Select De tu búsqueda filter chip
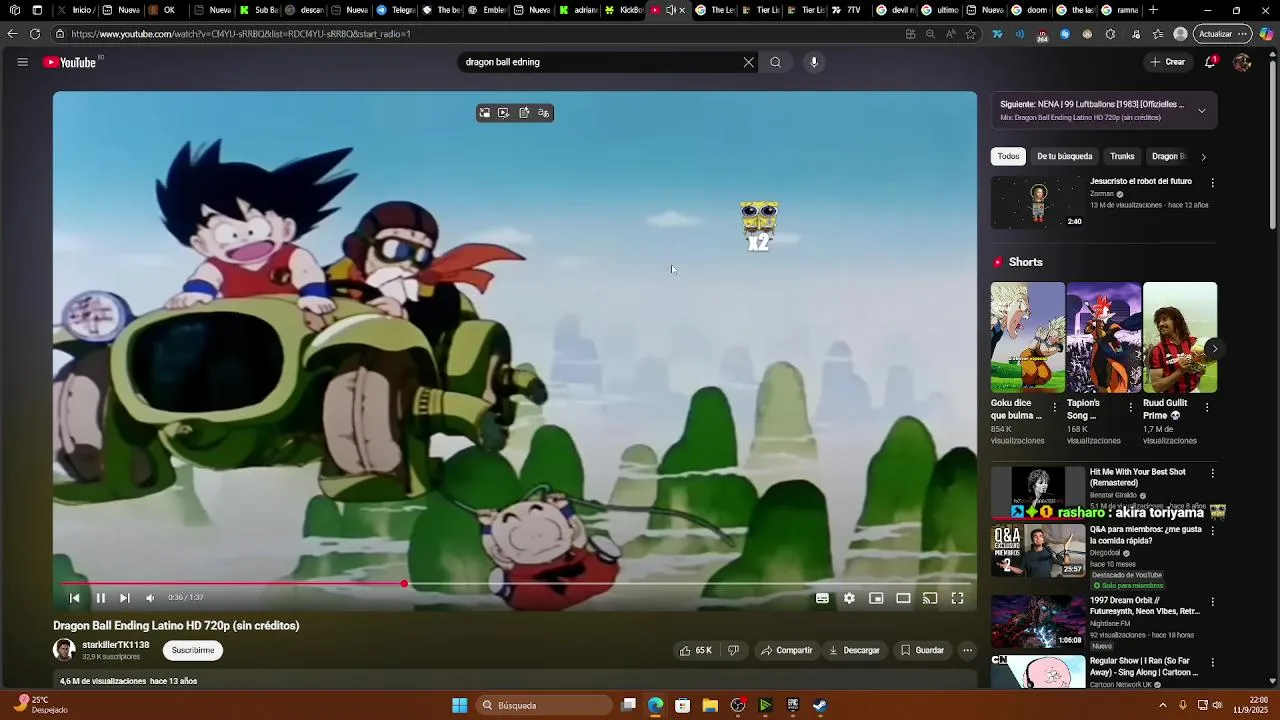 coord(1064,156)
